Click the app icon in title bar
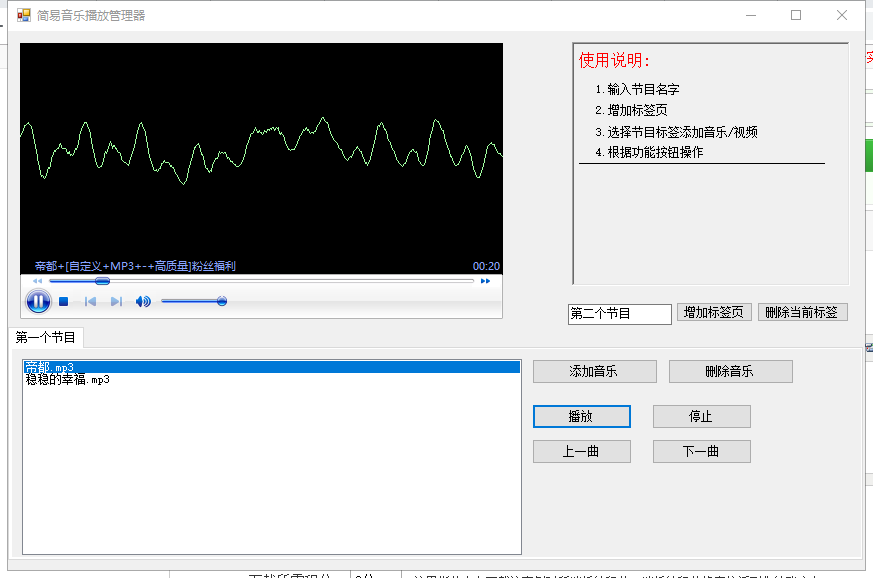Screen dimensions: 873x578 pyautogui.click(x=24, y=15)
